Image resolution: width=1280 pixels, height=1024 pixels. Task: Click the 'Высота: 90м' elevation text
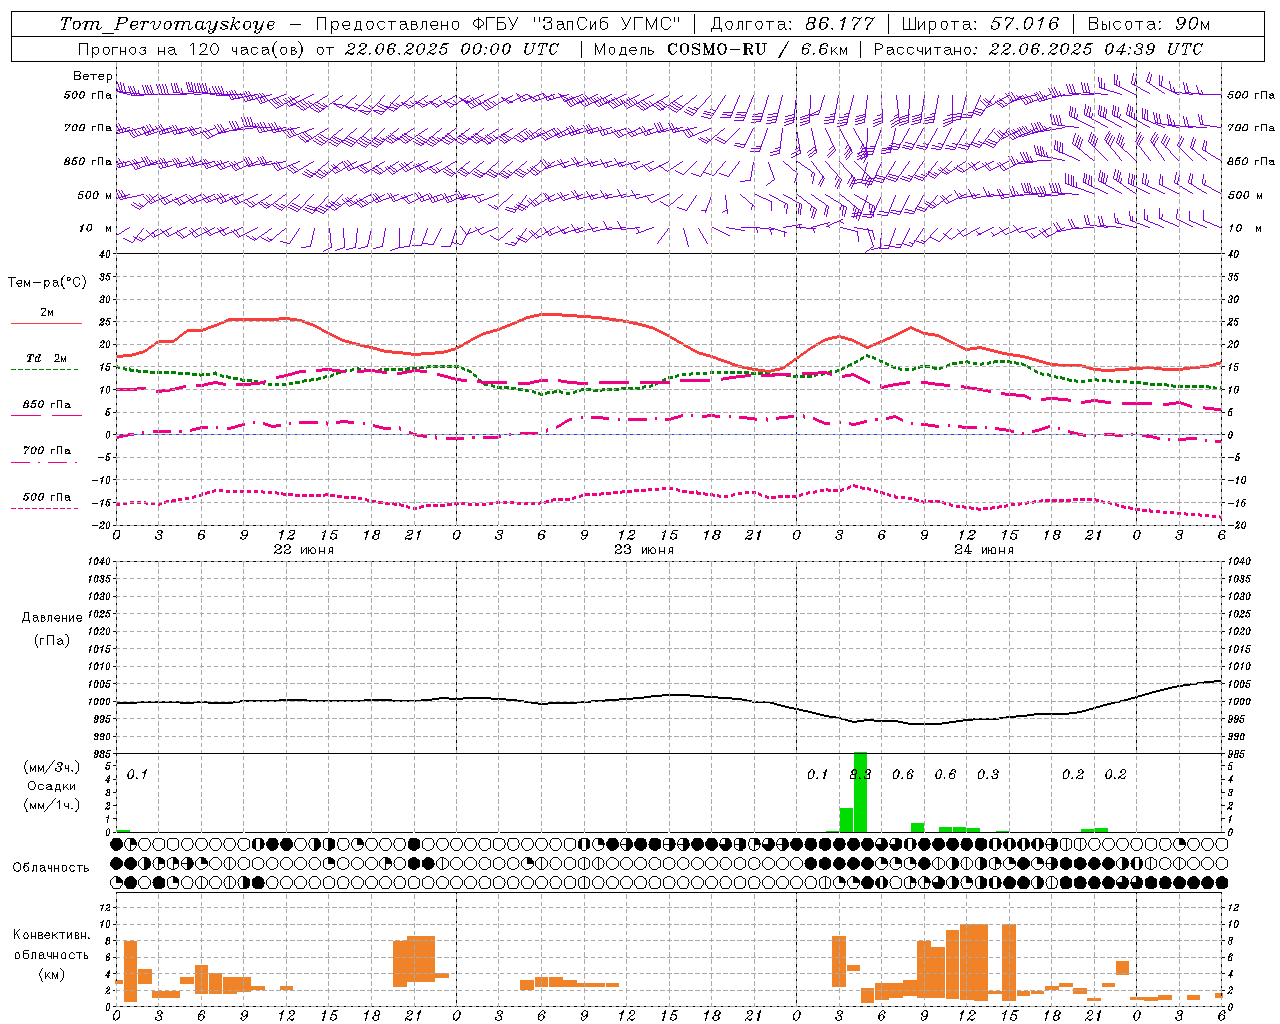(x=1149, y=24)
